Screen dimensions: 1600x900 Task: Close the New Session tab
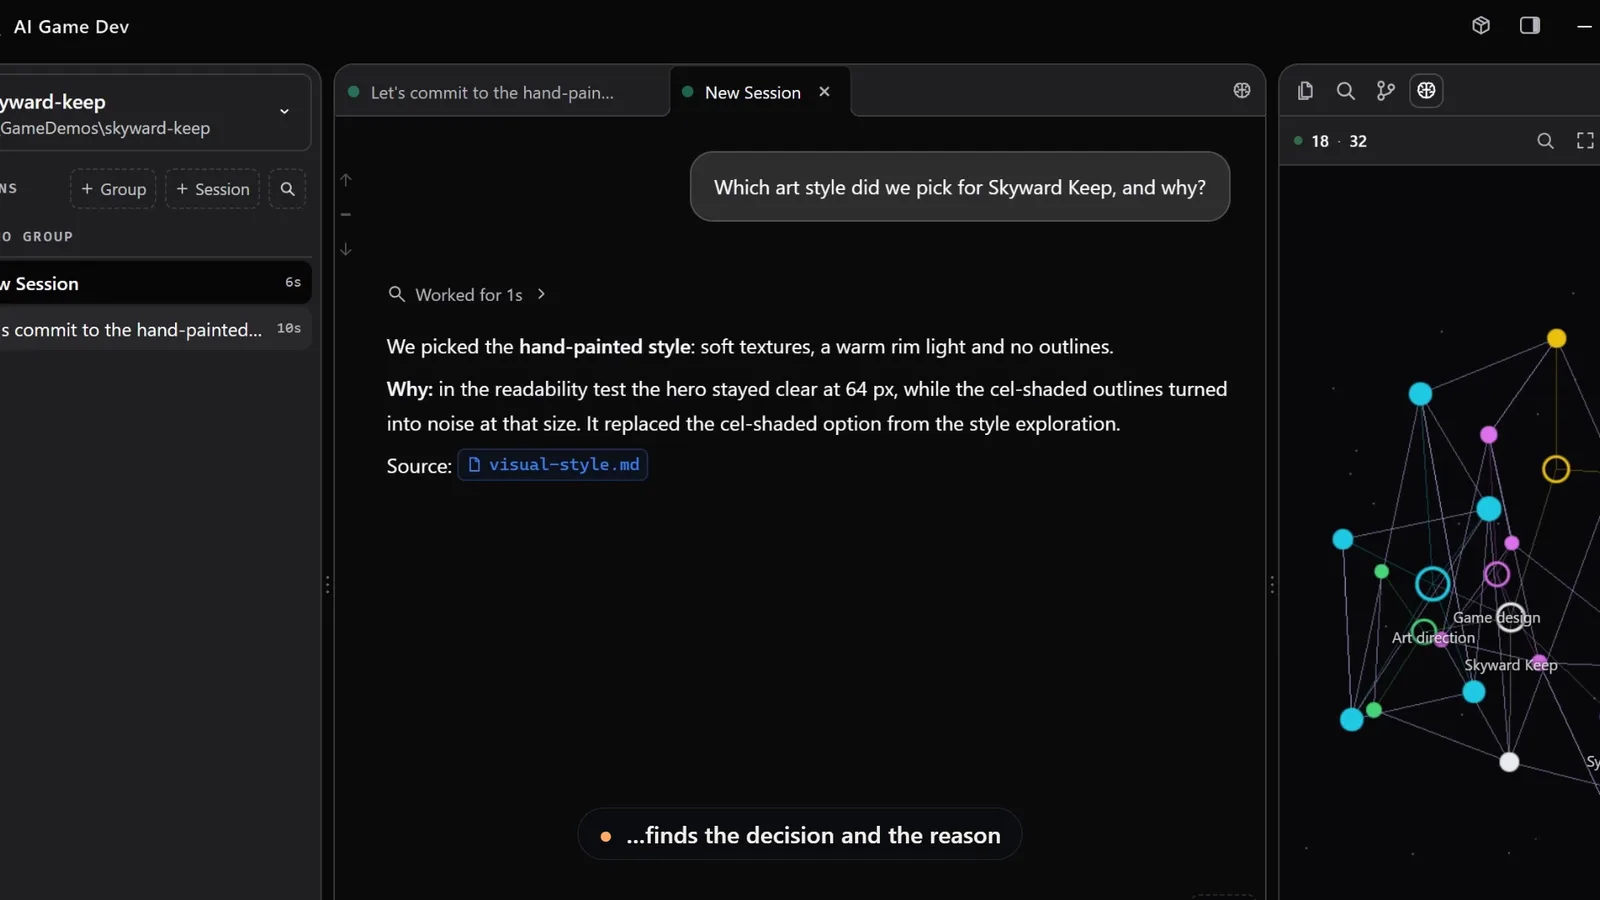824,92
